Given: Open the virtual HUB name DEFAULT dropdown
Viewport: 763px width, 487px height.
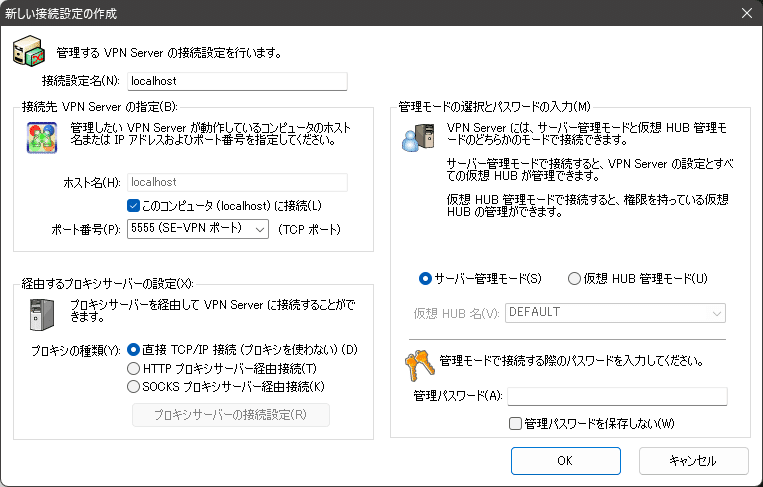Looking at the screenshot, I should coord(616,313).
